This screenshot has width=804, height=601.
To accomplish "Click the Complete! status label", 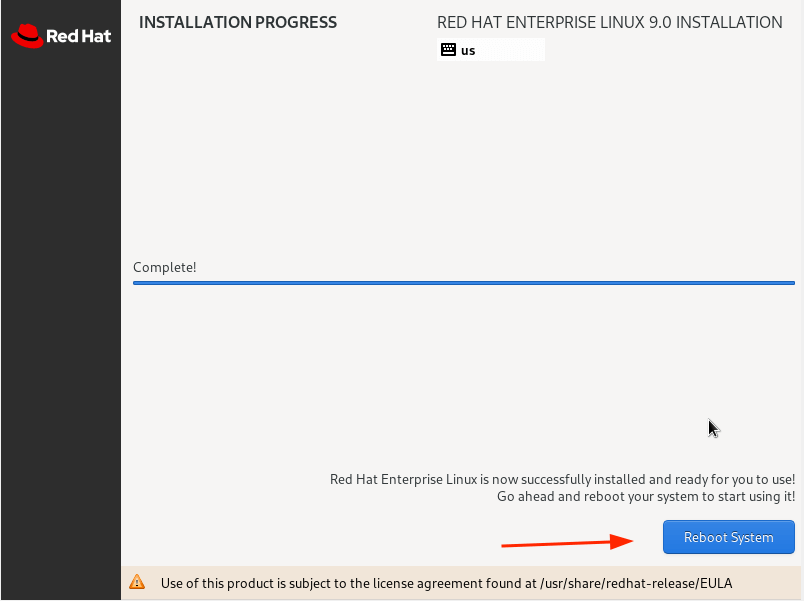I will [165, 267].
